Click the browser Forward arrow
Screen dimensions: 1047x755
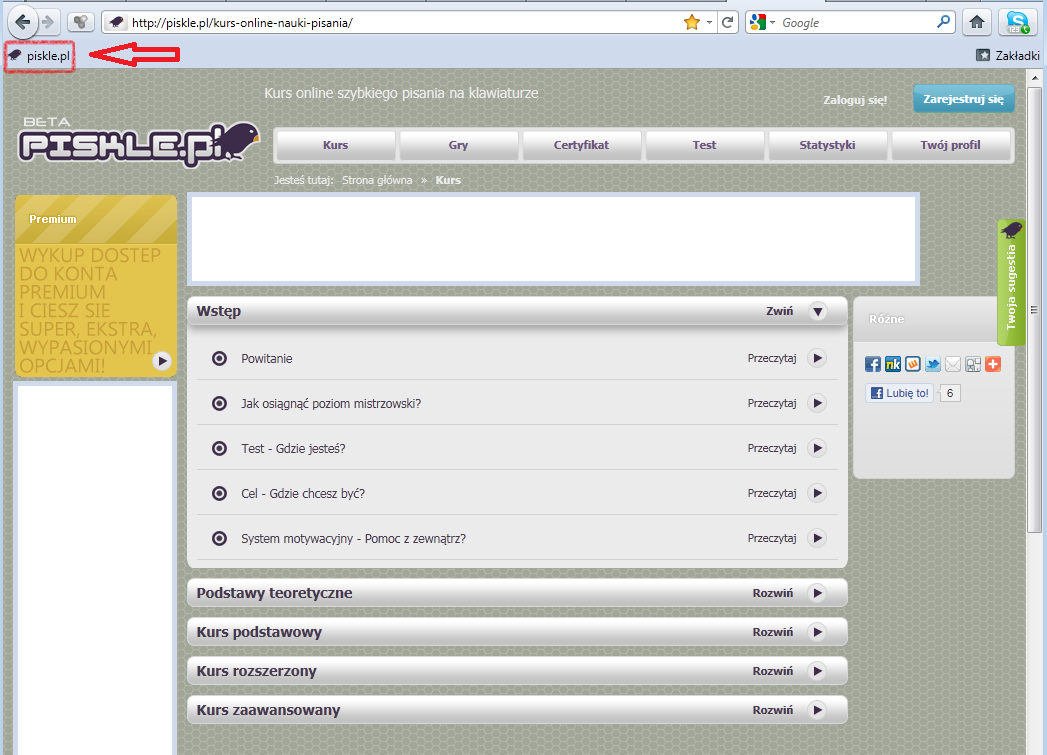click(x=48, y=22)
